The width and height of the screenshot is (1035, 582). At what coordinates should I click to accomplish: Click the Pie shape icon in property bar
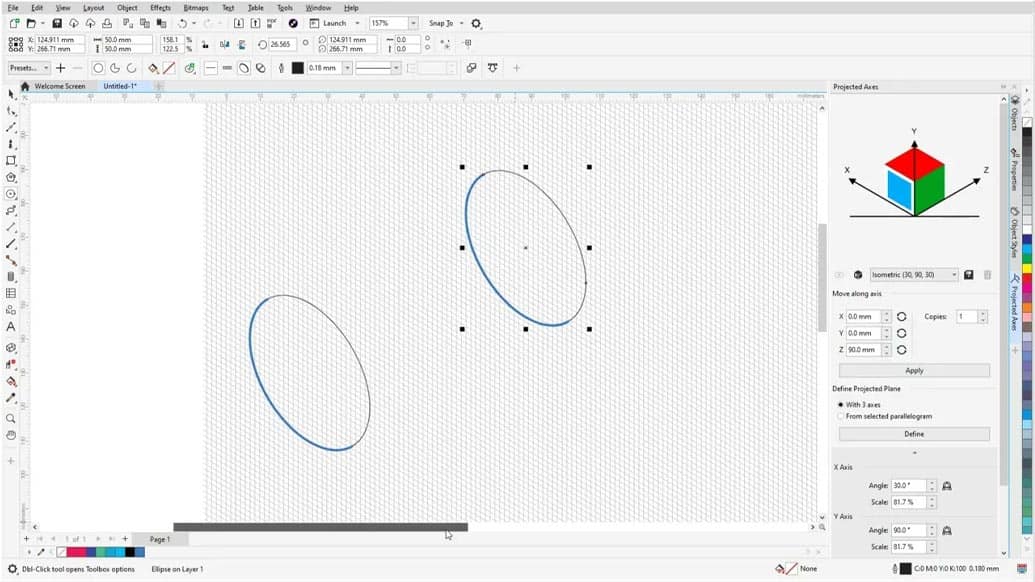[x=115, y=68]
